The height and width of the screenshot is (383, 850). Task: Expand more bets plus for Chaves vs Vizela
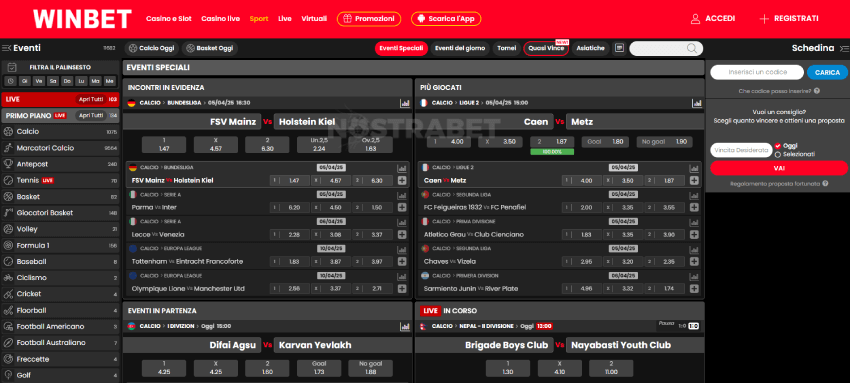694,262
